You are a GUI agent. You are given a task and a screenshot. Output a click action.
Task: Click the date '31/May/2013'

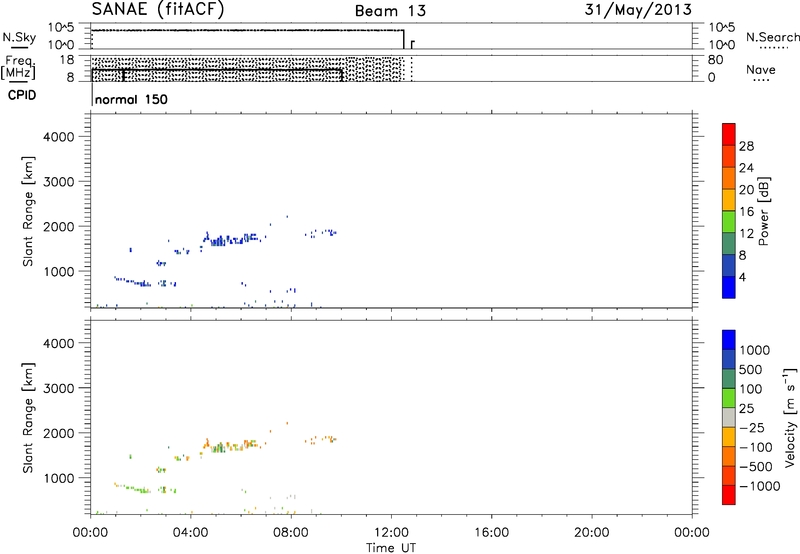tap(638, 9)
